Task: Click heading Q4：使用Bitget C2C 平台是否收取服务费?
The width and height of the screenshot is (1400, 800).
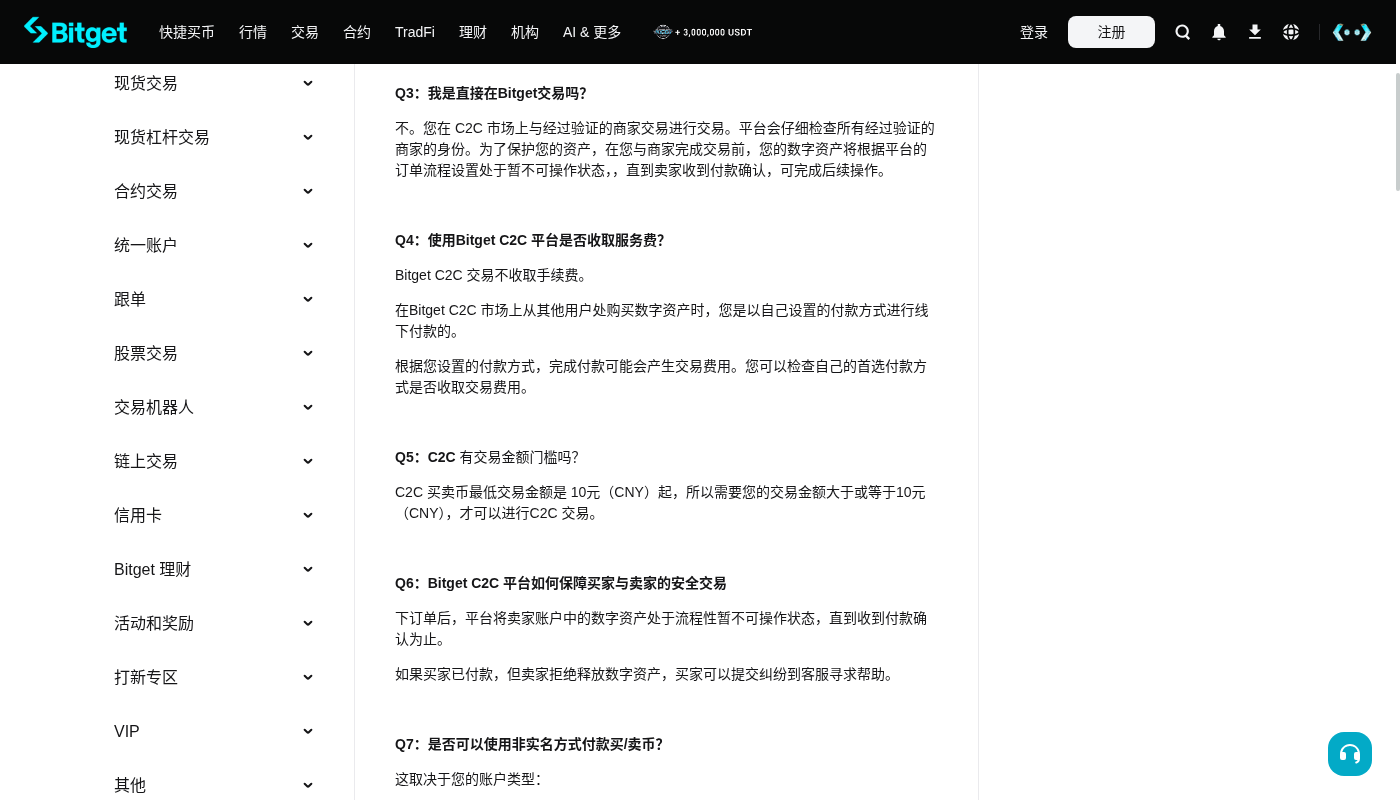Action: pos(530,240)
